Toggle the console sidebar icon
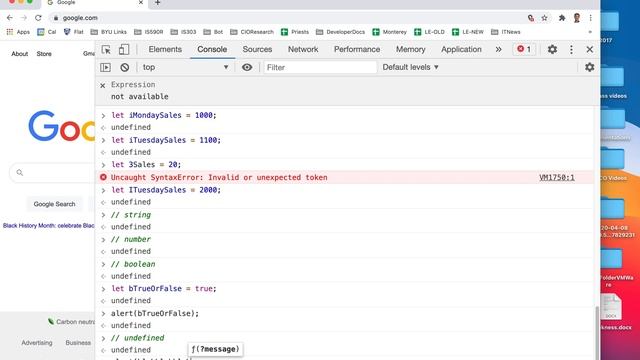The image size is (640, 360). tap(105, 67)
